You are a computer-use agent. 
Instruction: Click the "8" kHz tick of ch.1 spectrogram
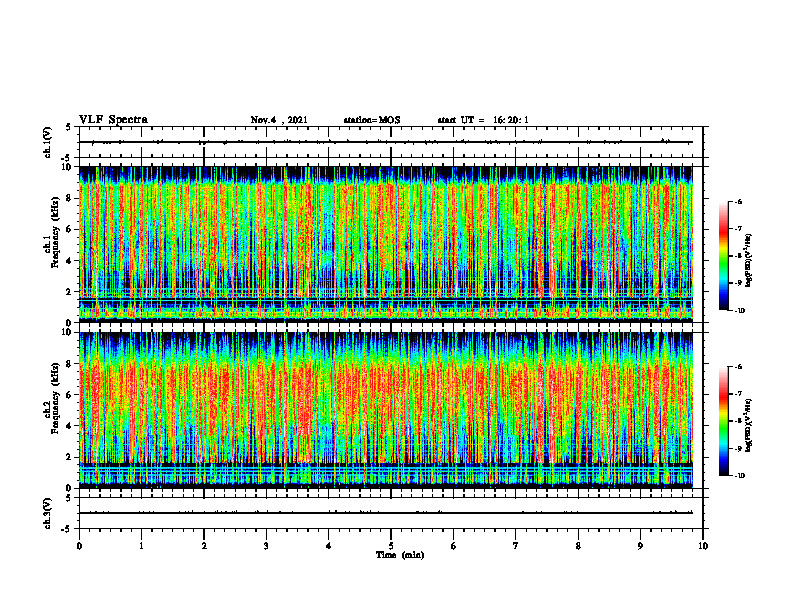[70, 198]
